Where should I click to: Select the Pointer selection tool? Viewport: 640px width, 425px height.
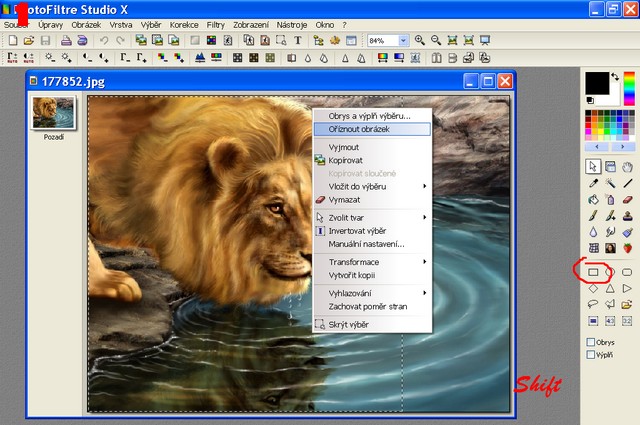(x=593, y=167)
